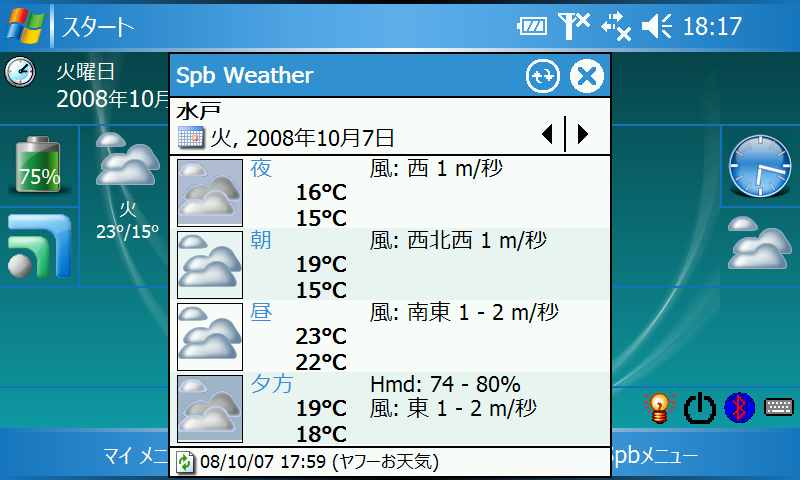Go to previous day with left arrow
This screenshot has height=480, width=800.
point(547,133)
